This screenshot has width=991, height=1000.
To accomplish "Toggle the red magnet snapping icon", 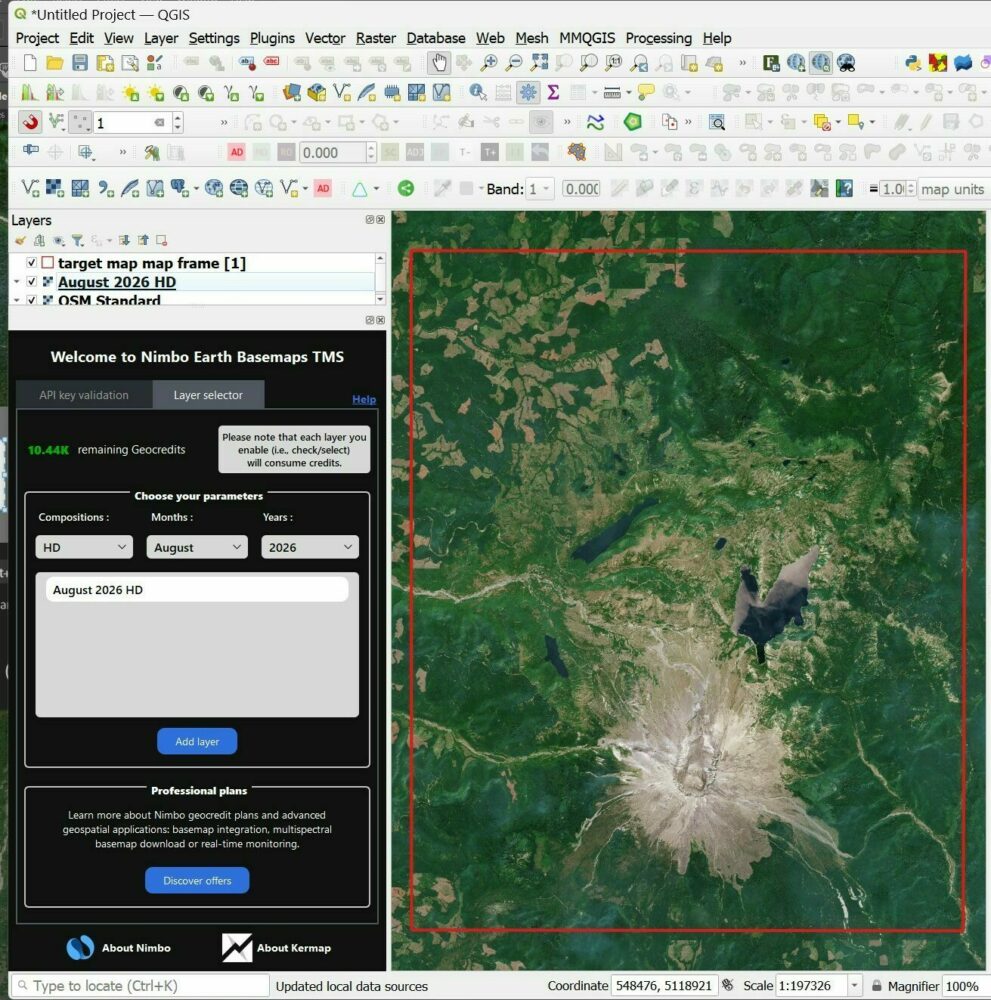I will pyautogui.click(x=30, y=122).
